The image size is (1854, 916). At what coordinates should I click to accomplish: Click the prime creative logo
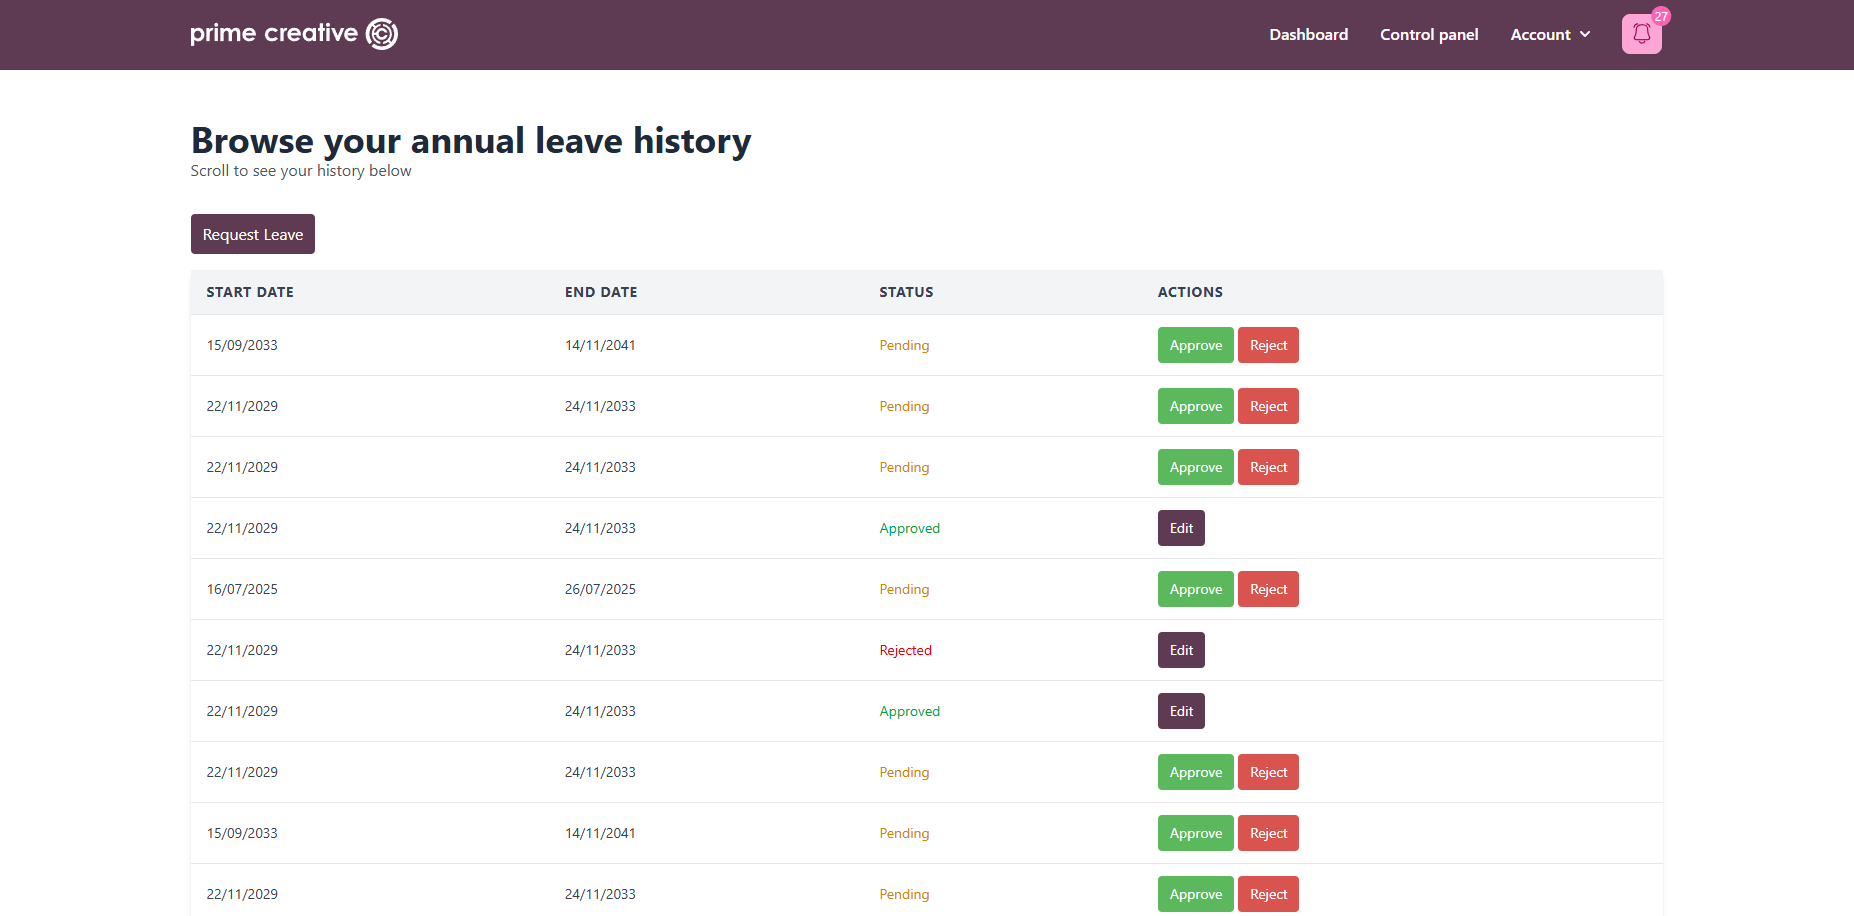[x=294, y=34]
